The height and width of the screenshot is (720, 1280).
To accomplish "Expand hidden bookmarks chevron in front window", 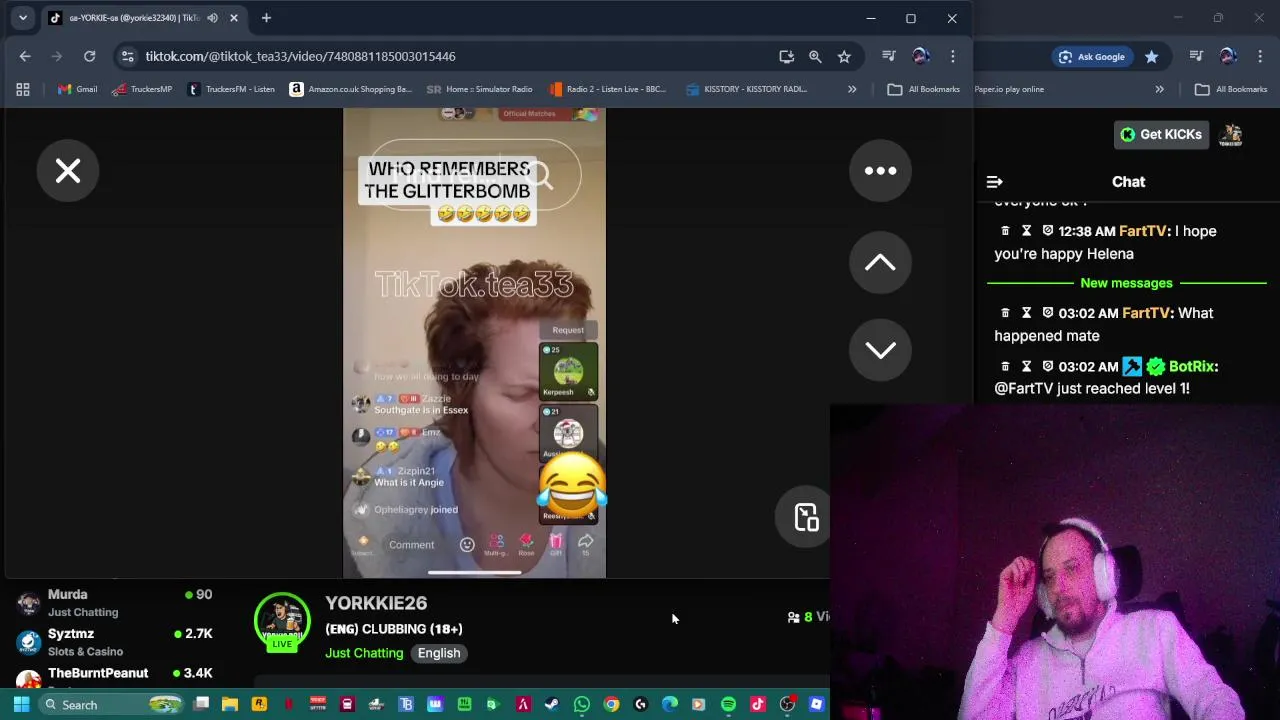I will (x=852, y=89).
